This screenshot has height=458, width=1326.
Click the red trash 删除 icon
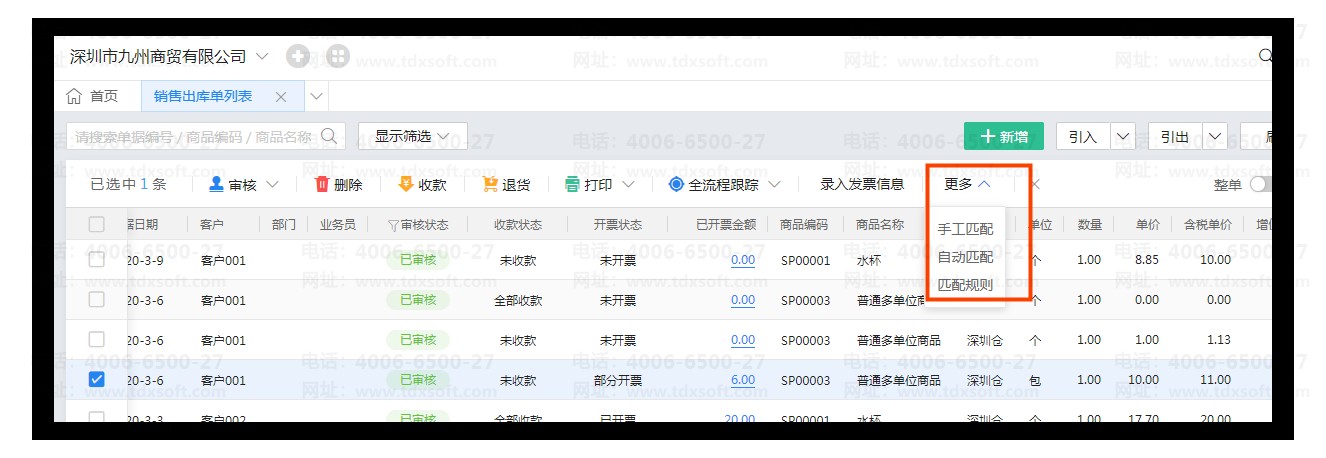[x=322, y=184]
